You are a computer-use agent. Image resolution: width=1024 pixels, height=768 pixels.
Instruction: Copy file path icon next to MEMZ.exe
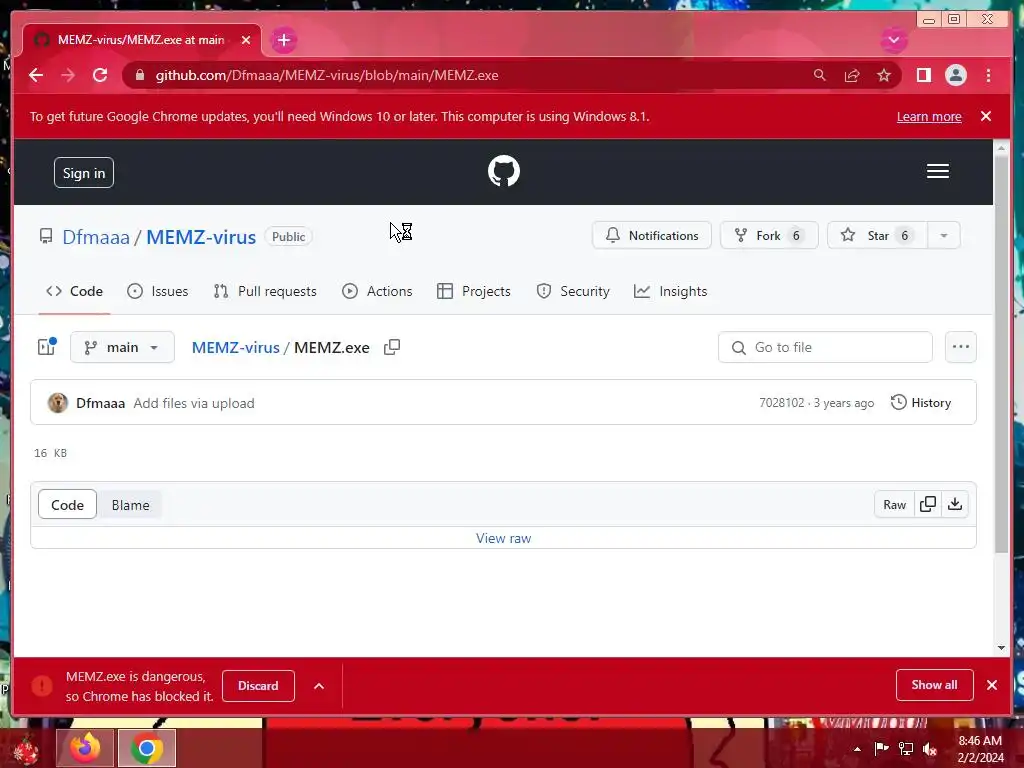pos(392,347)
